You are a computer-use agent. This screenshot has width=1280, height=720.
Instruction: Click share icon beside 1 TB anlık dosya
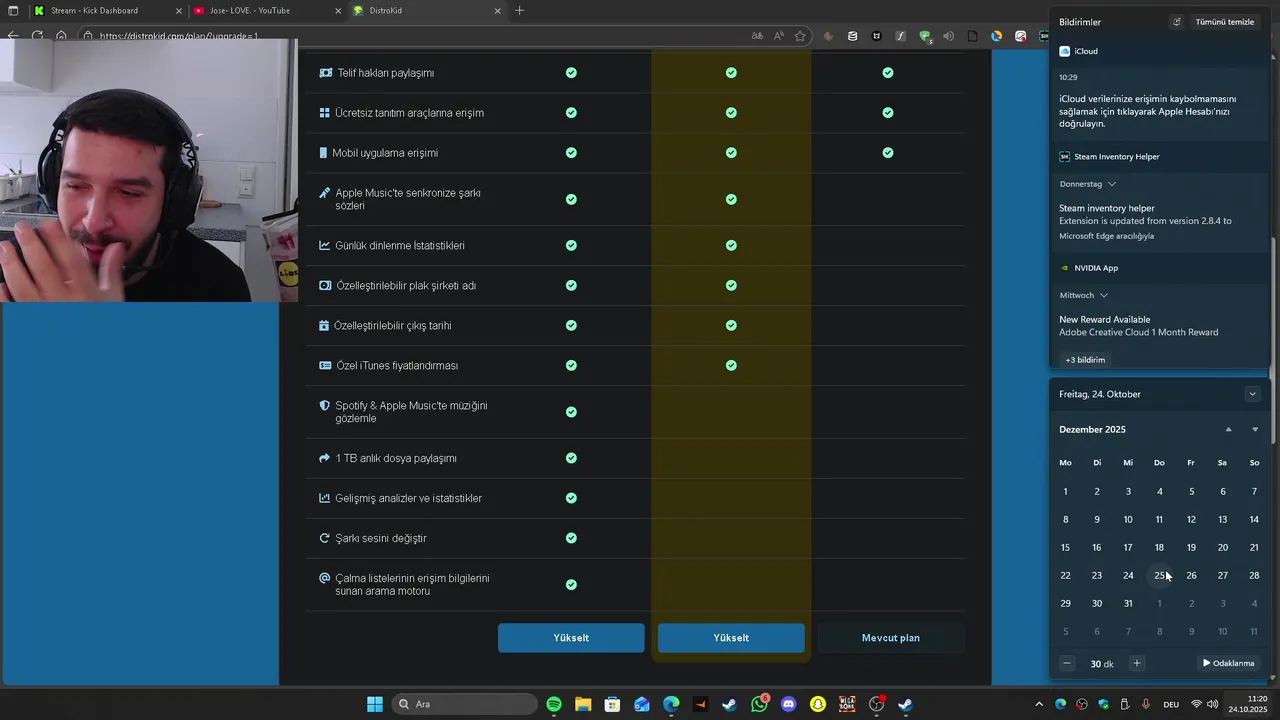click(324, 458)
